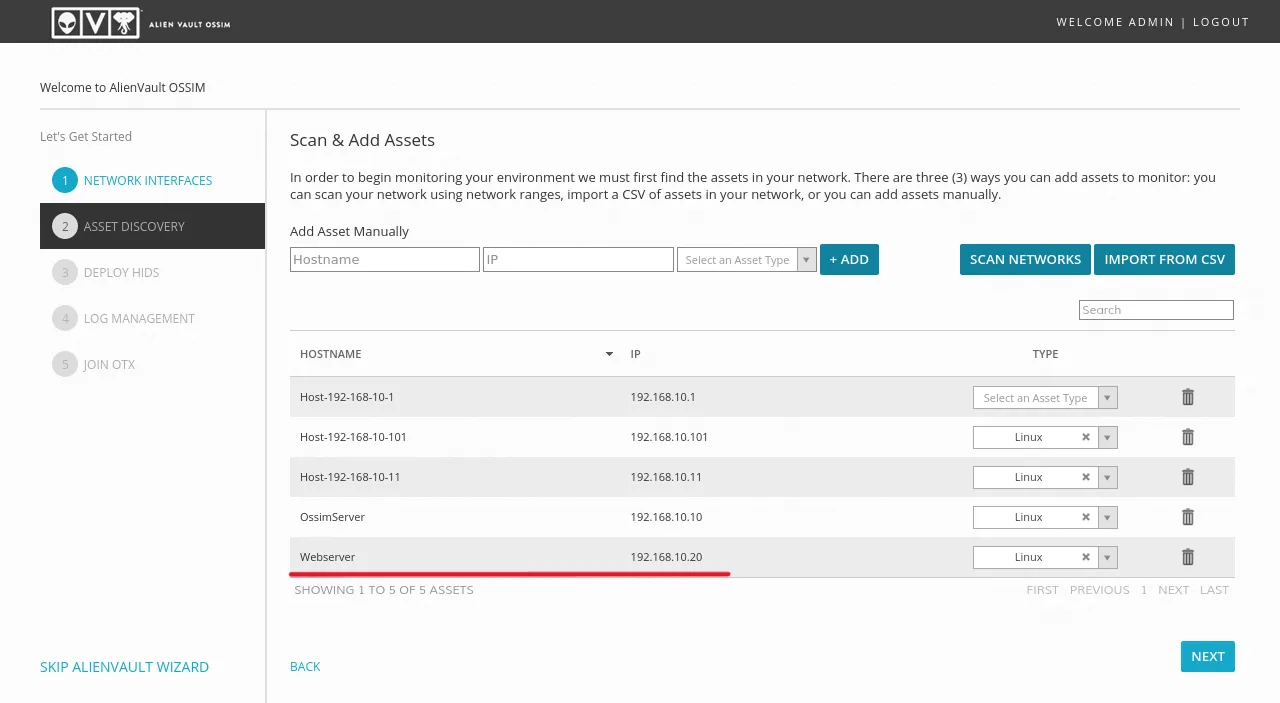Select Log Management step in sidebar
The image size is (1280, 703).
click(139, 319)
